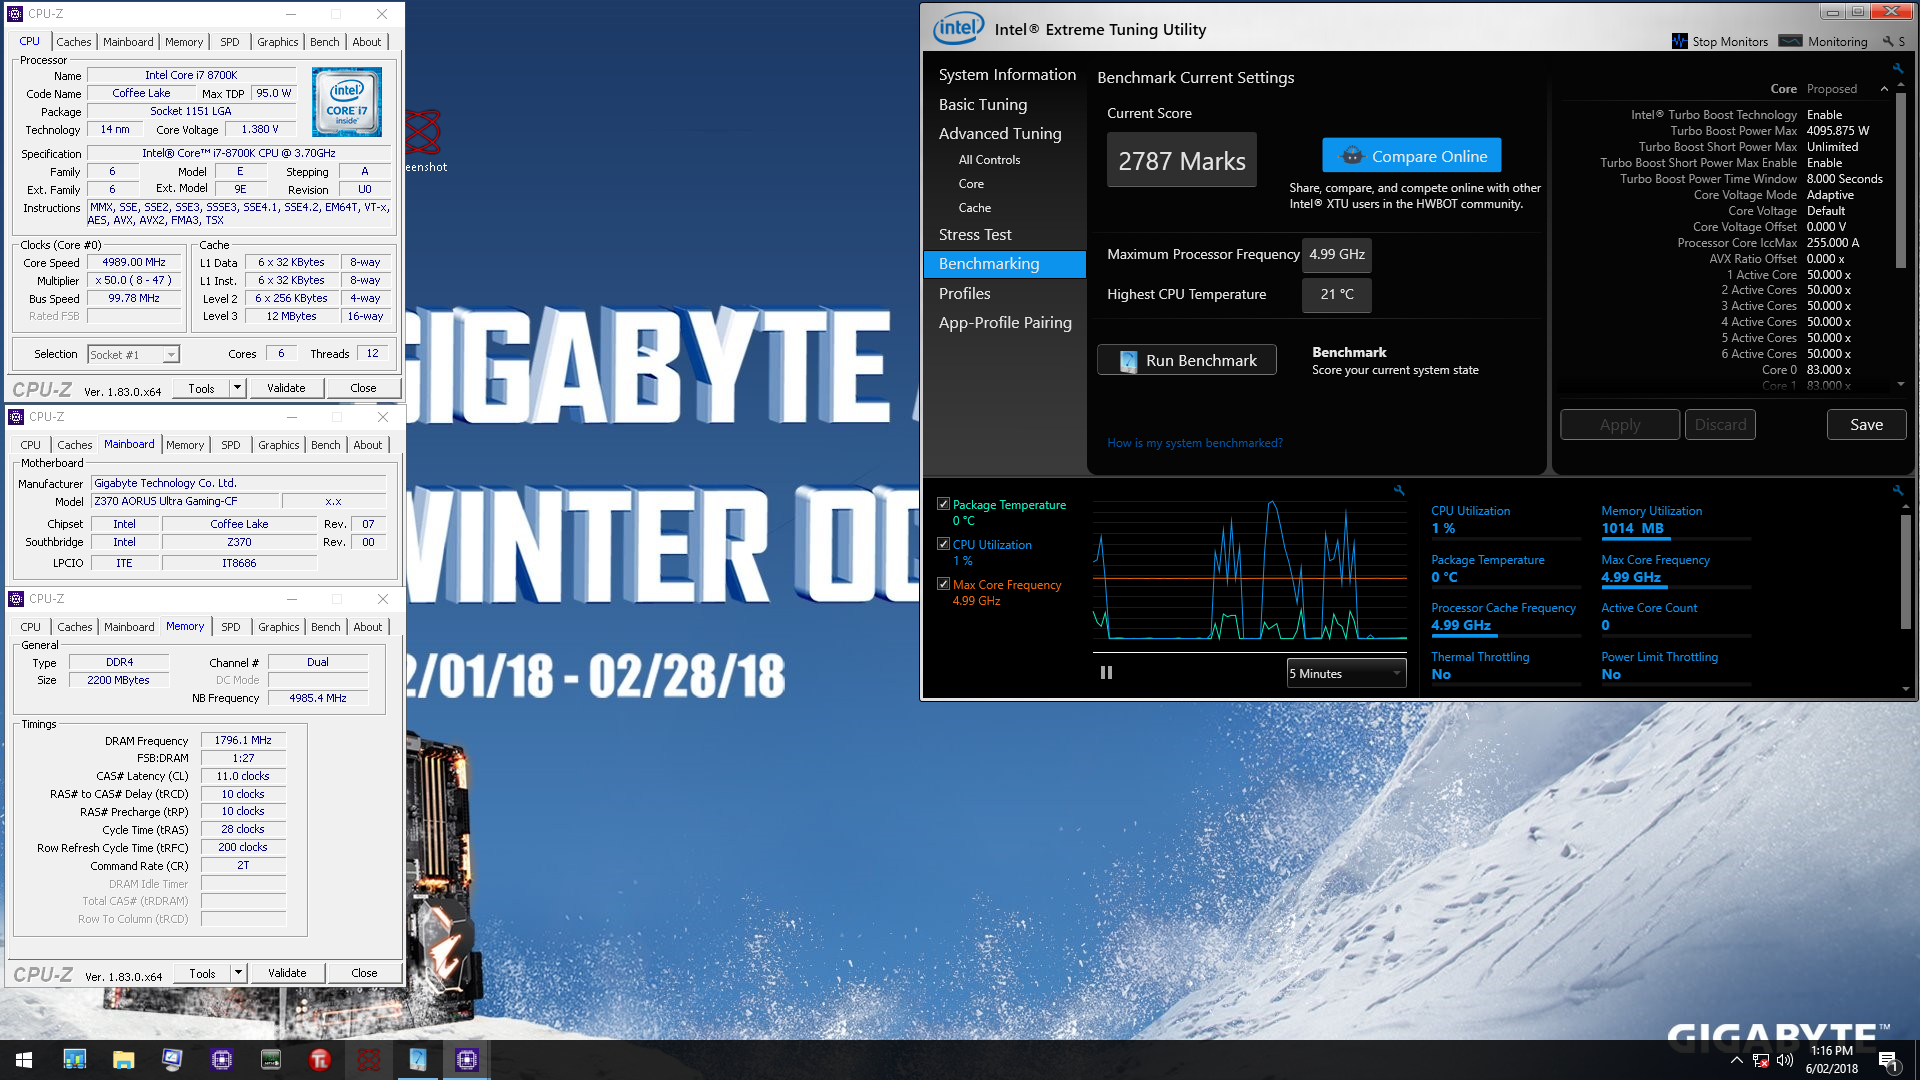Image resolution: width=1920 pixels, height=1080 pixels.
Task: Open the Action Center notification icon
Action: point(1888,1060)
